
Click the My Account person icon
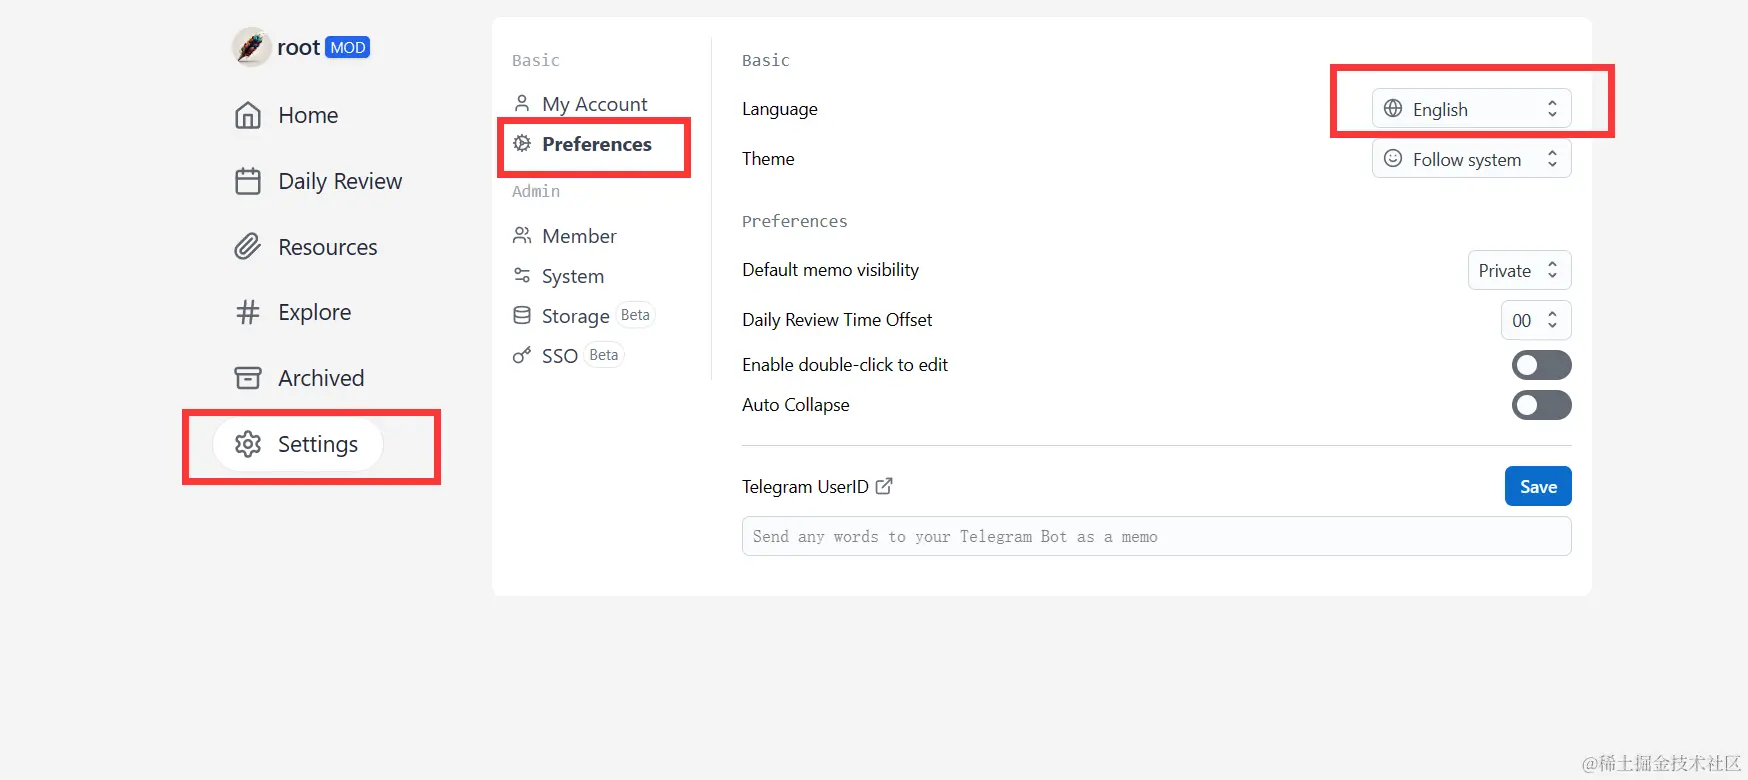tap(522, 103)
